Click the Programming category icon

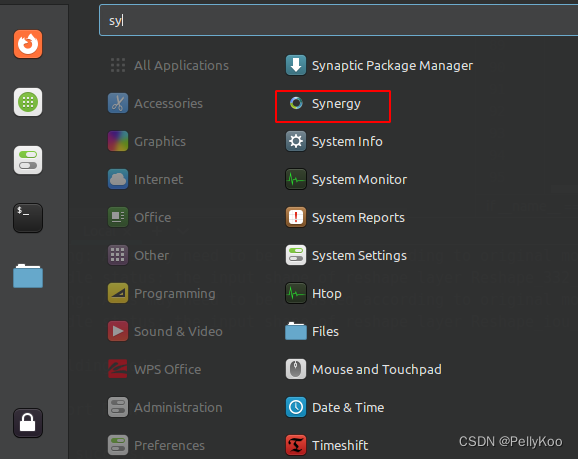tap(118, 293)
